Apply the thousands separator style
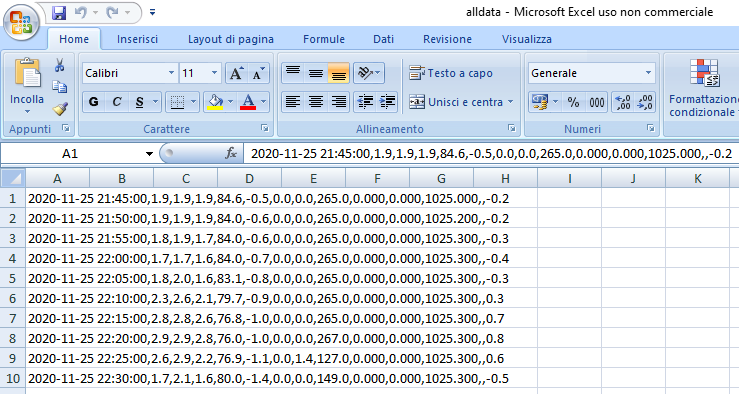 [x=596, y=102]
